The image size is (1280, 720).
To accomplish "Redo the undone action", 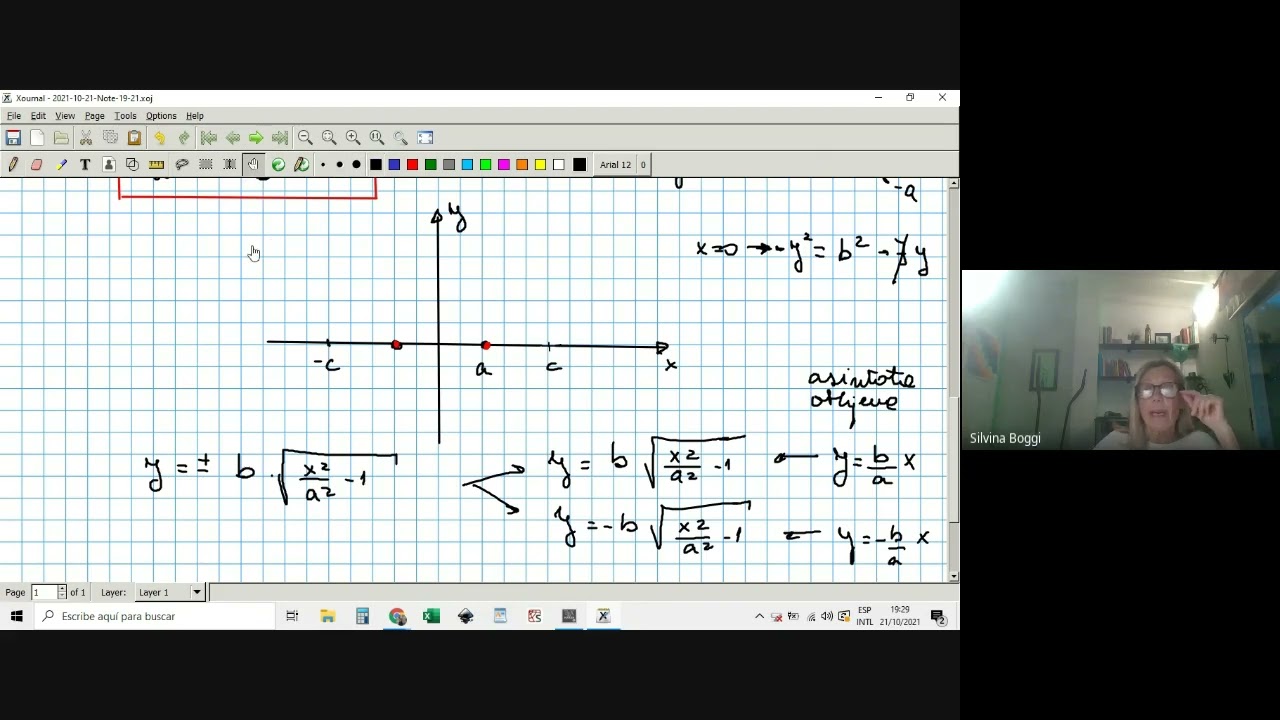I will pos(184,138).
